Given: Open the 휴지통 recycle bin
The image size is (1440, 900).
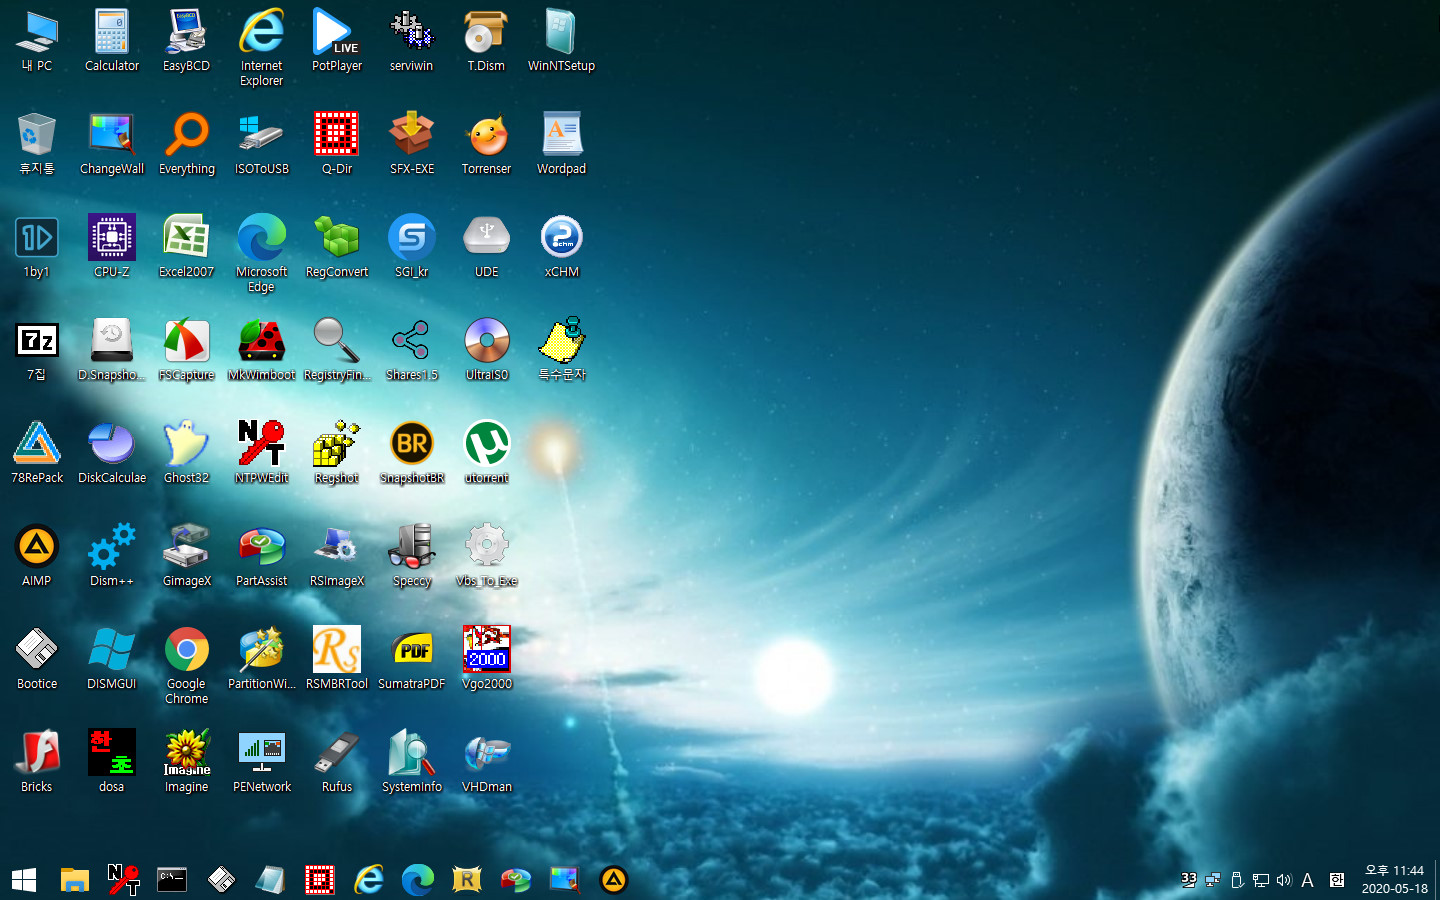Looking at the screenshot, I should pos(37,144).
